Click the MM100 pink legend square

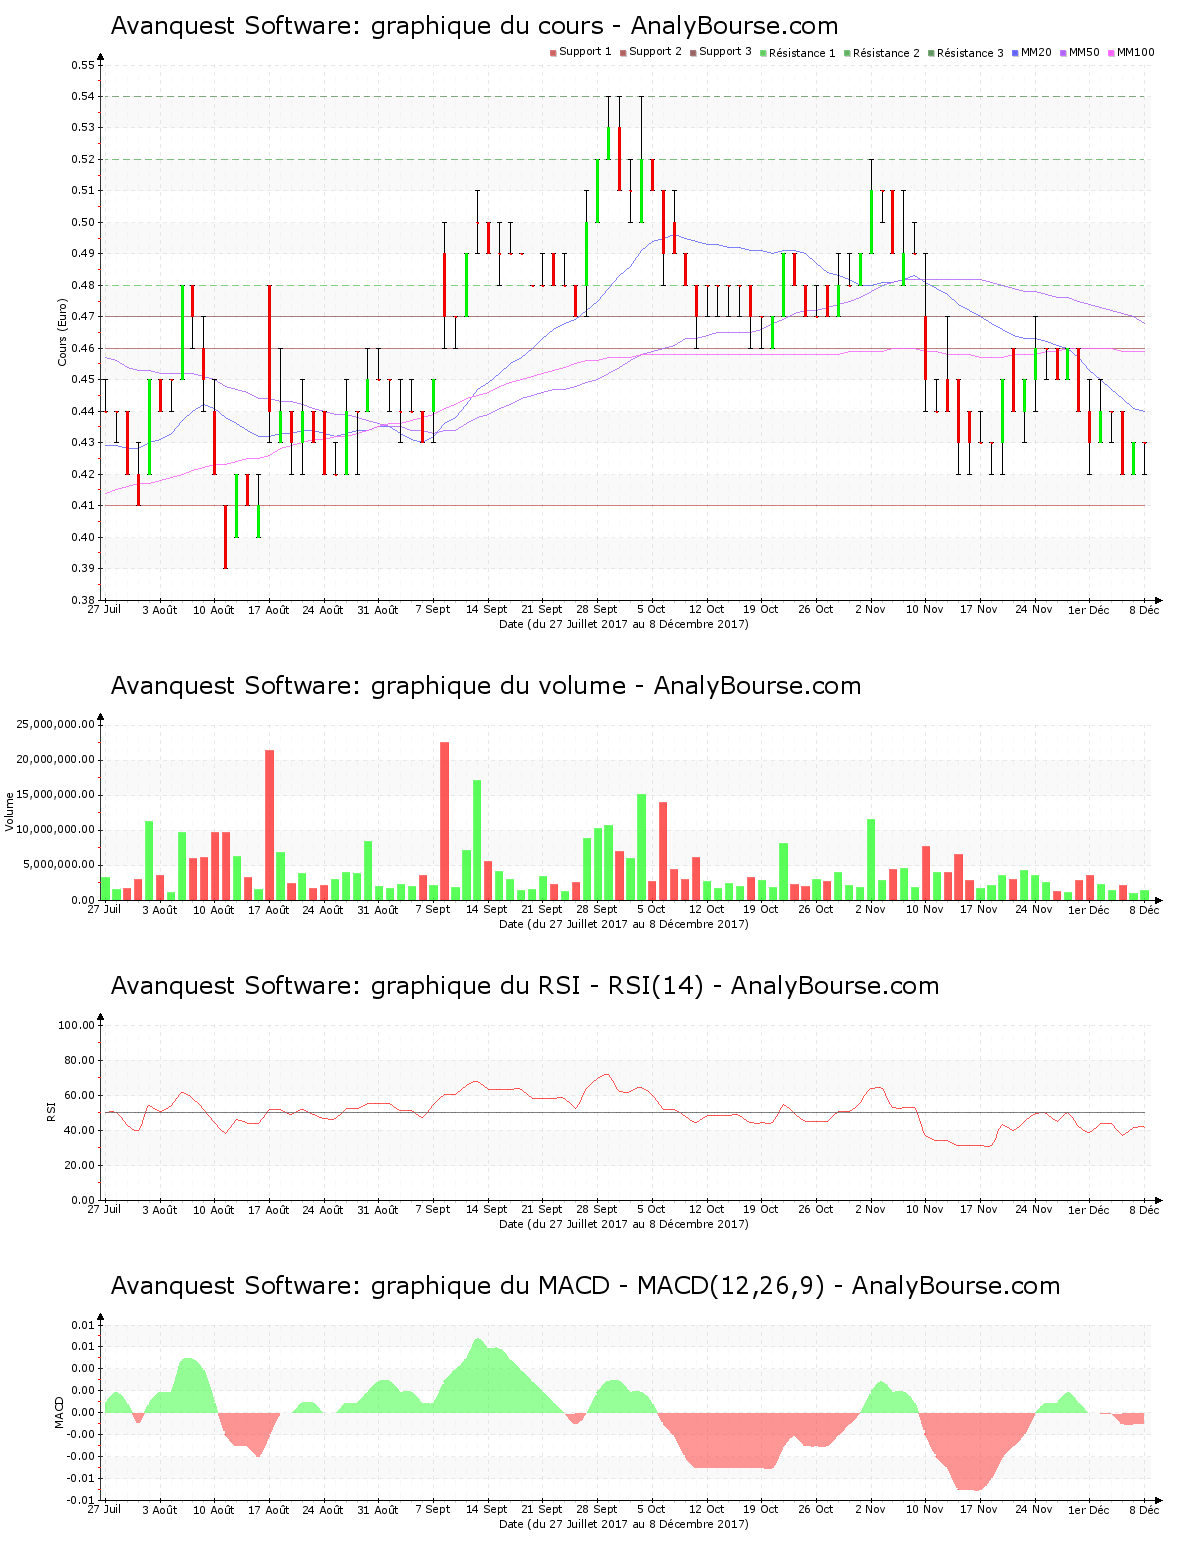click(1111, 52)
